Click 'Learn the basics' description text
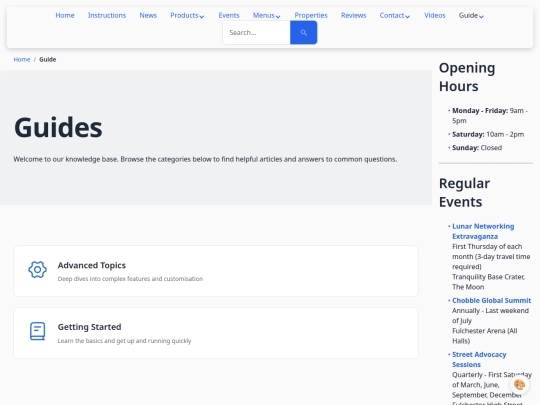540x405 pixels. click(124, 341)
